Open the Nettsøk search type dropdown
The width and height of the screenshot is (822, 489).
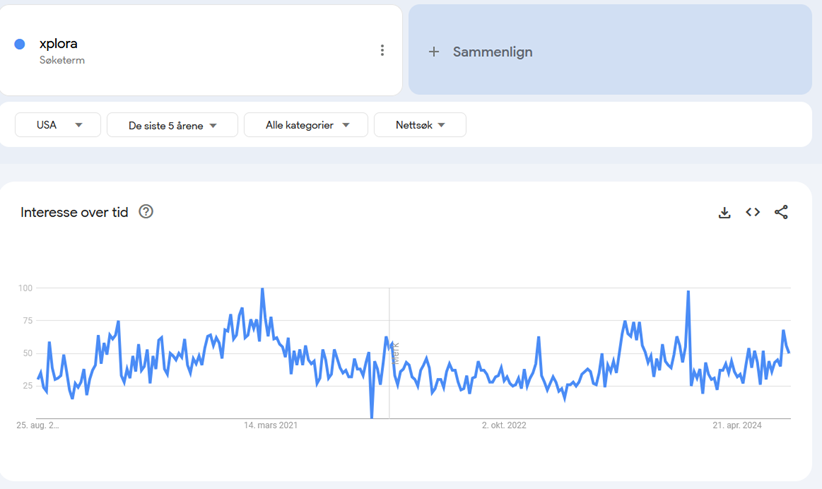click(420, 125)
